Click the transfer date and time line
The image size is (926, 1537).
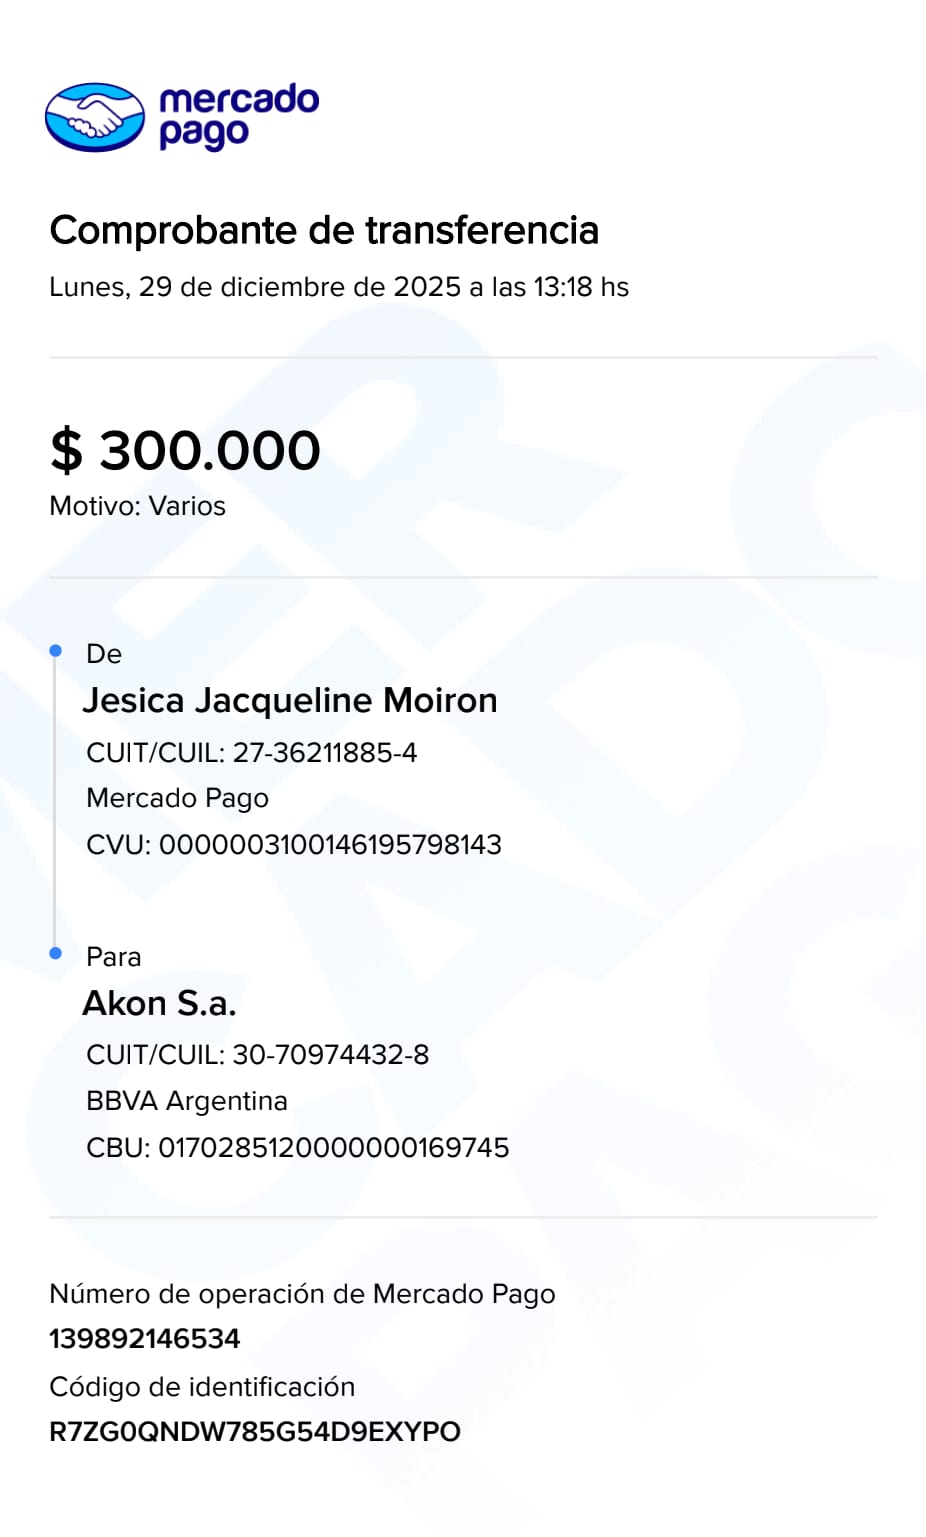pyautogui.click(x=339, y=287)
